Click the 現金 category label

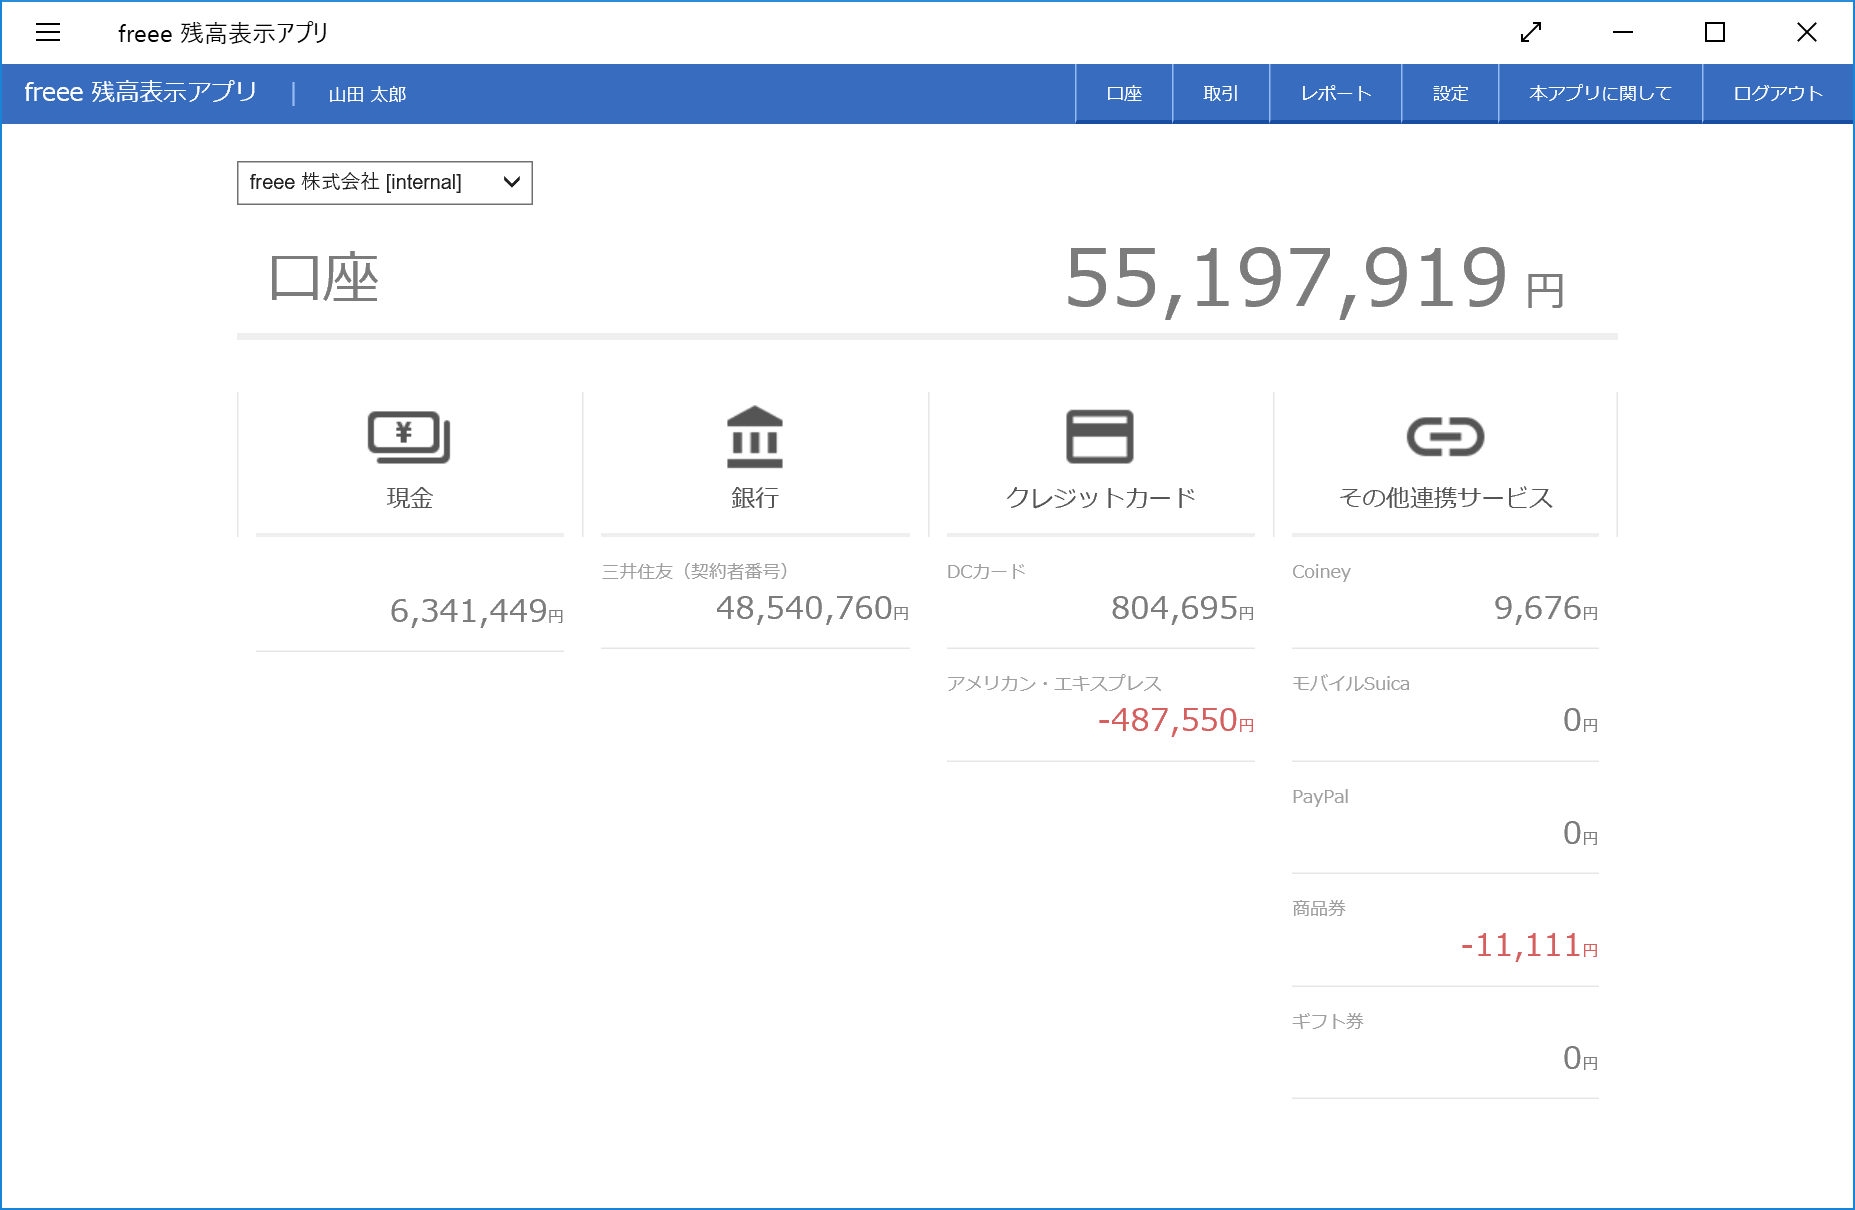tap(409, 498)
